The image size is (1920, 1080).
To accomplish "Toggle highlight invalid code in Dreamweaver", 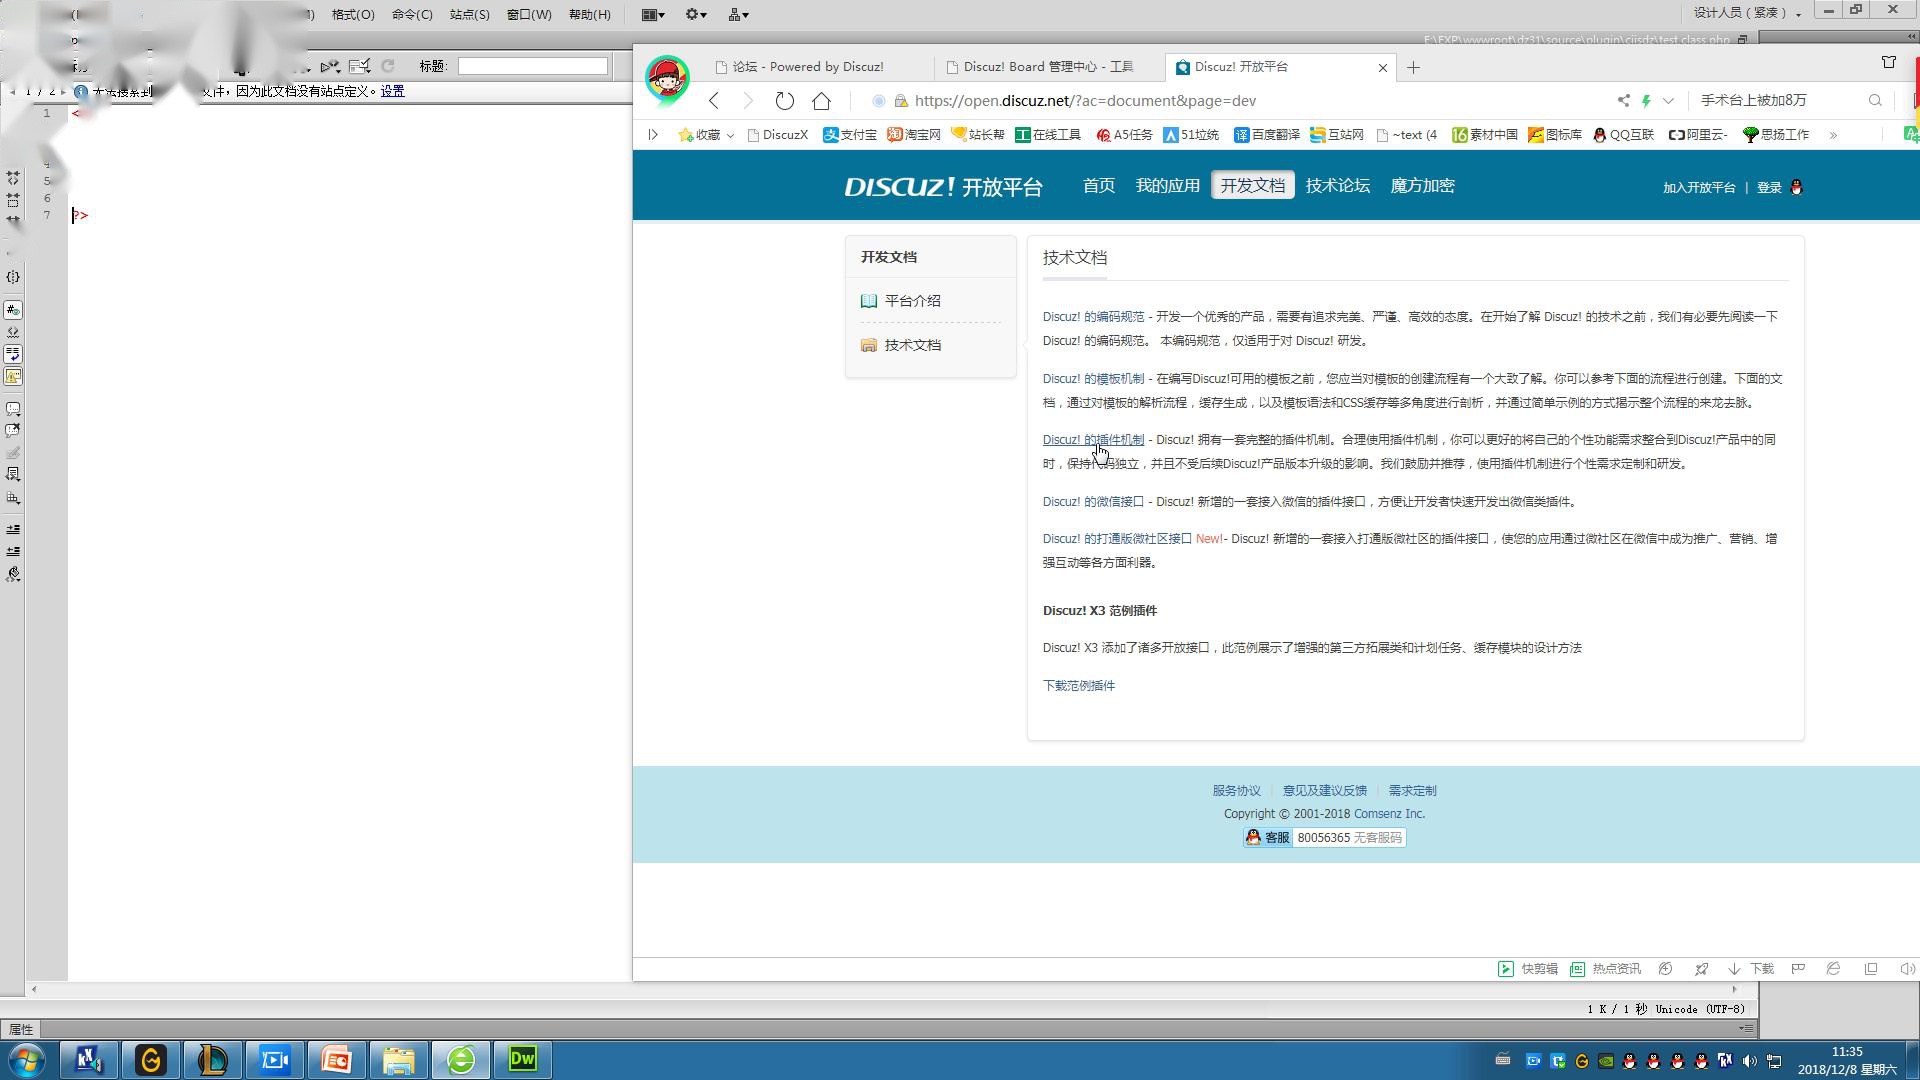I will pos(13,332).
